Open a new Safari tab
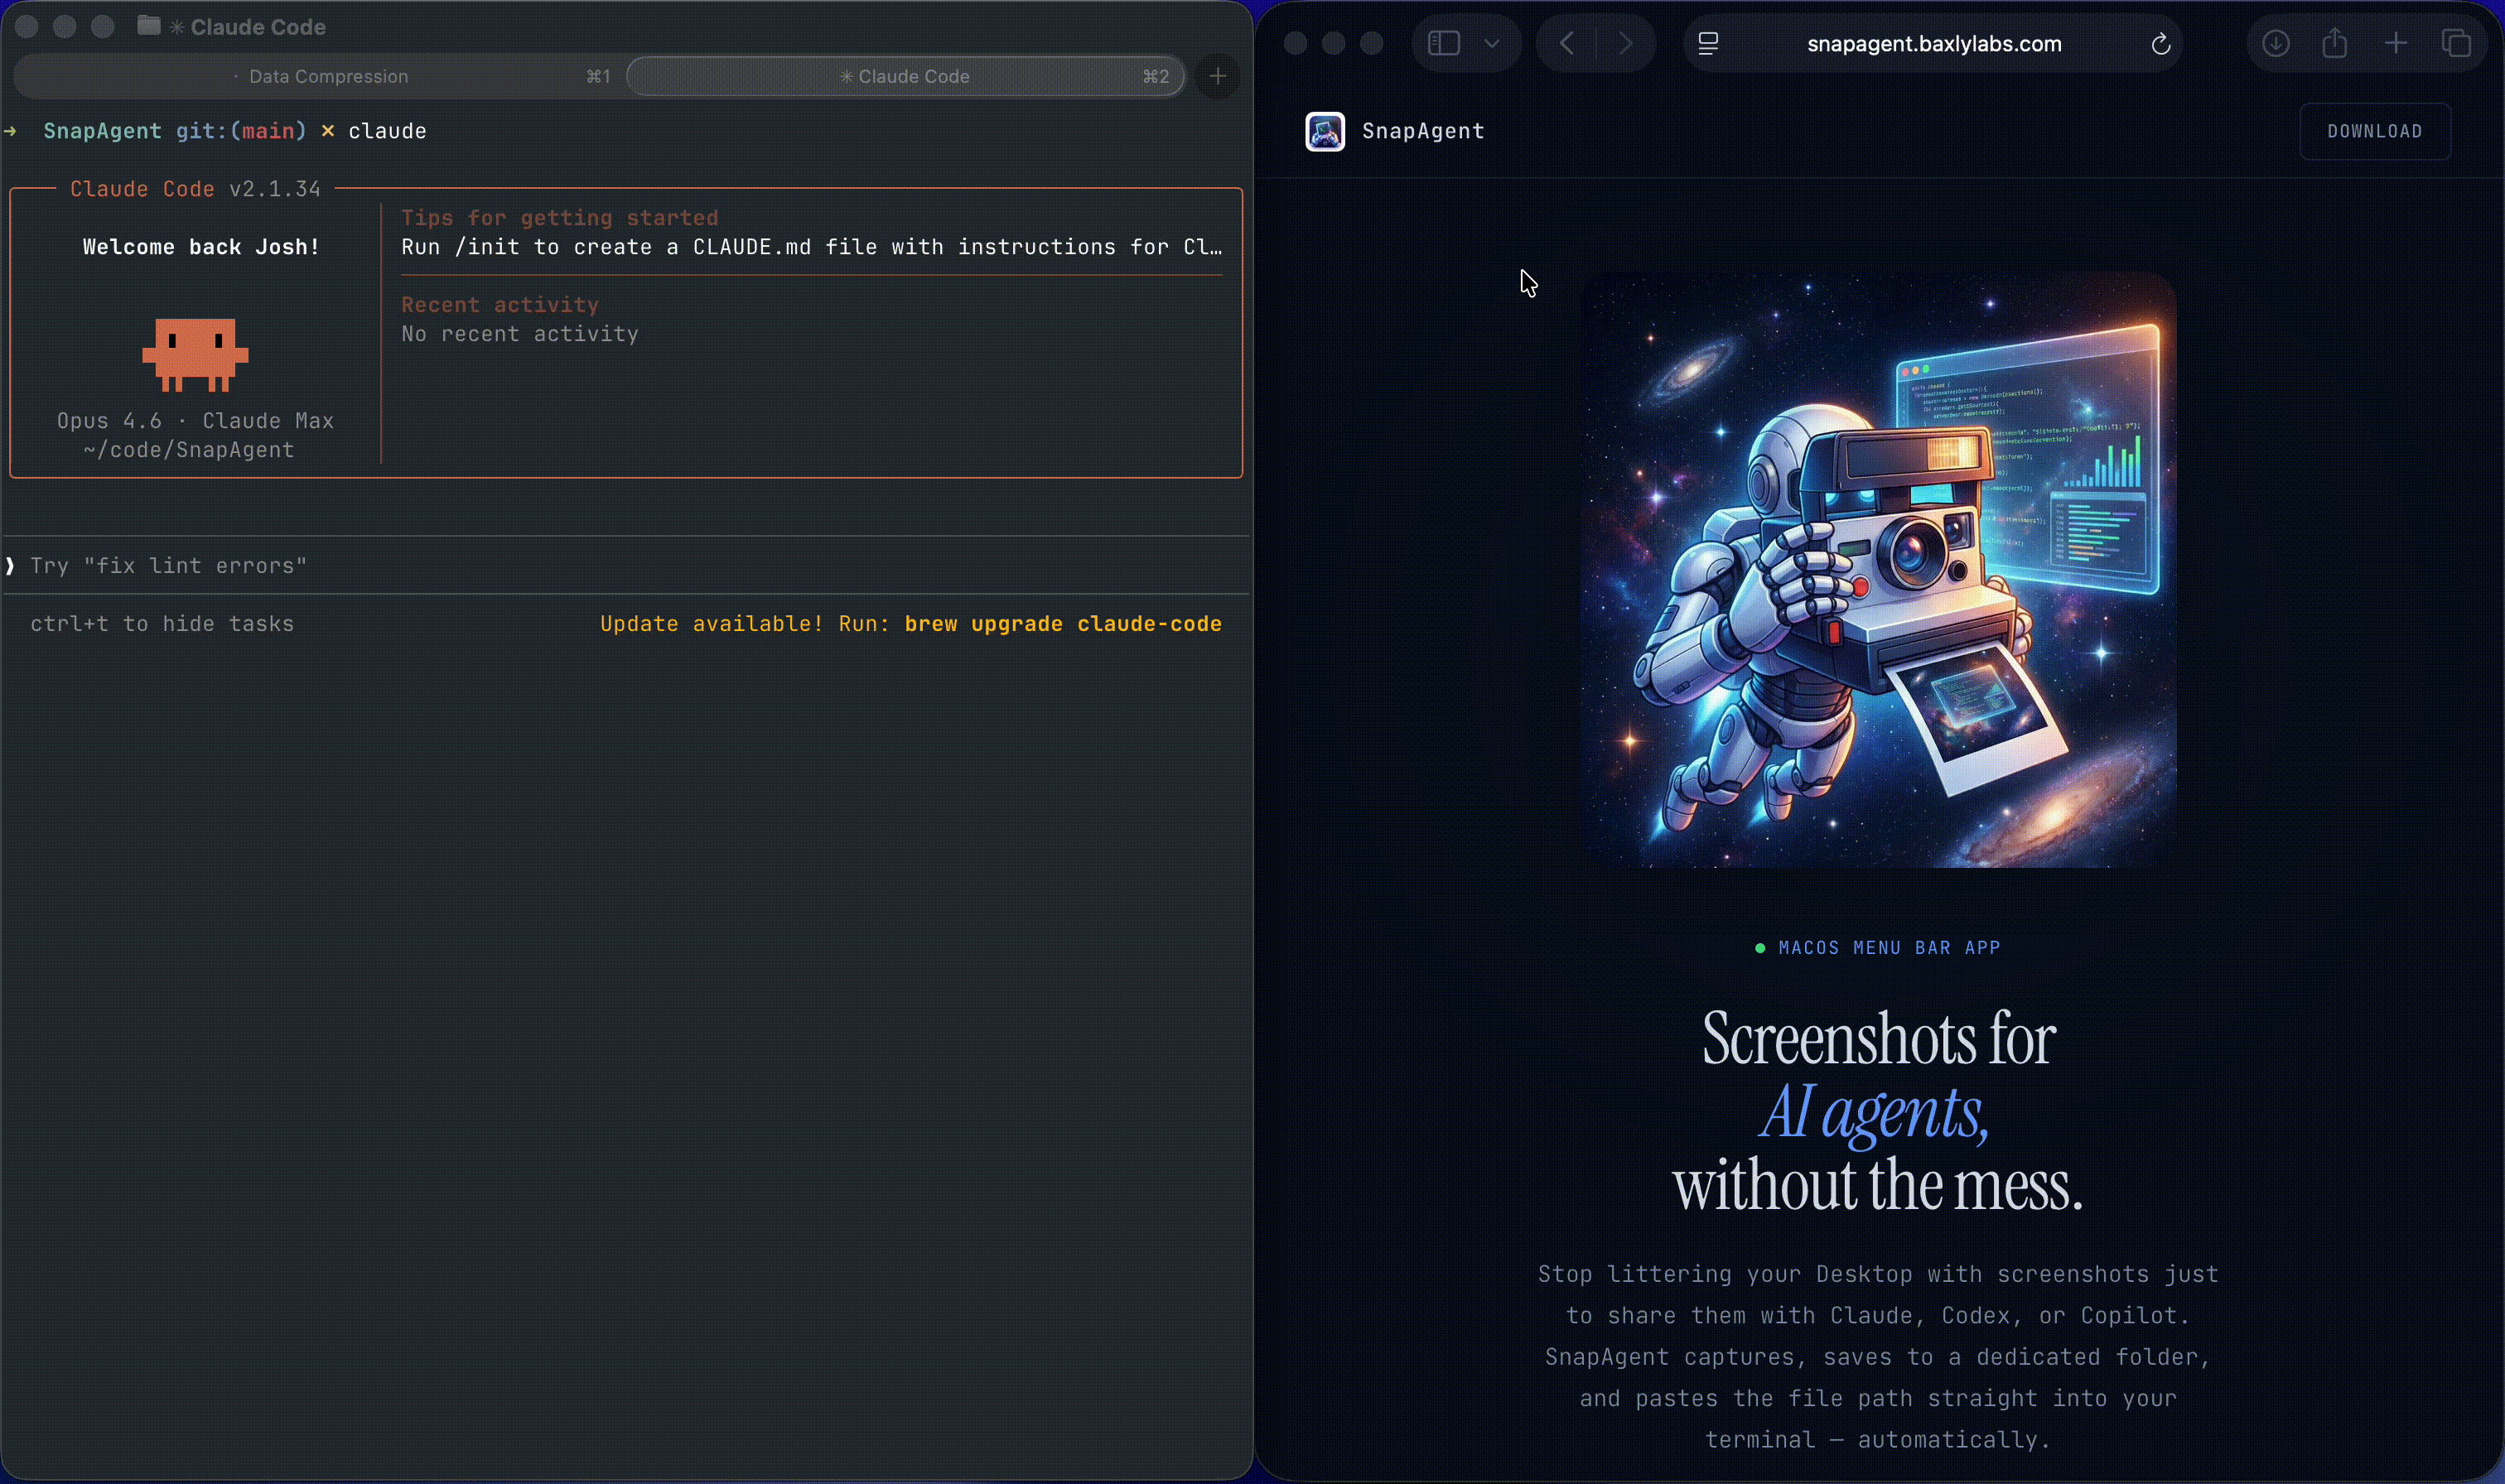 (x=2395, y=43)
